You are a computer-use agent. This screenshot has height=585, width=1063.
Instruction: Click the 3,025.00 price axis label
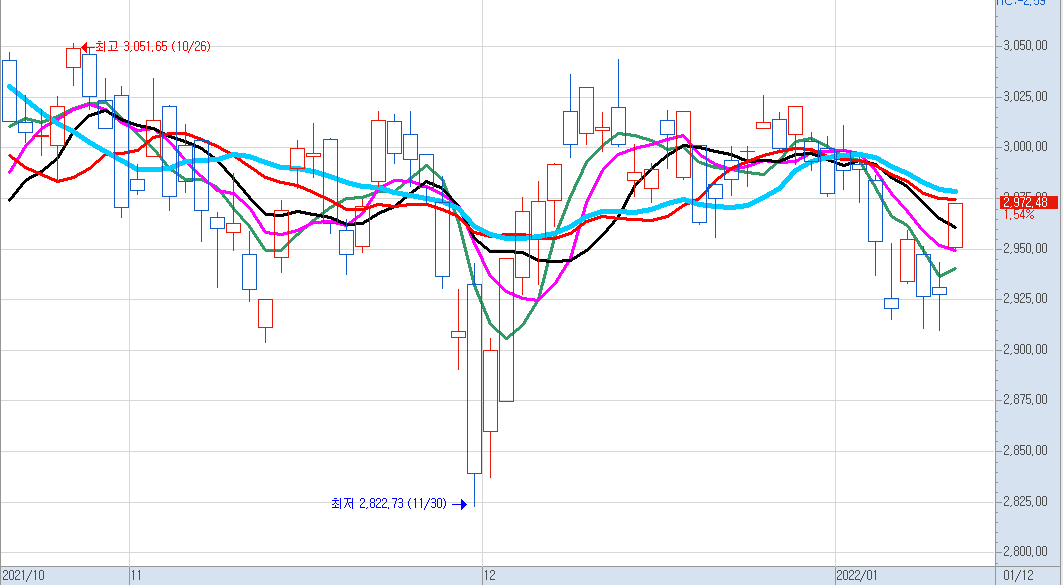click(x=1026, y=96)
